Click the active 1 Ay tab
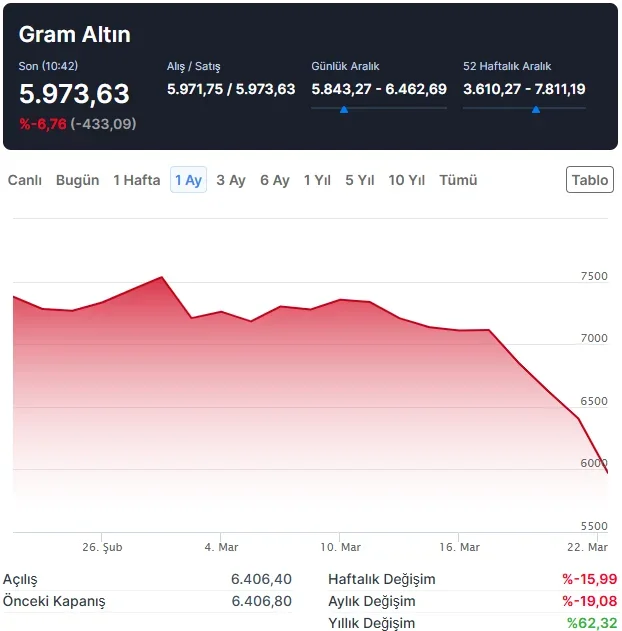622x631 pixels. (x=188, y=180)
